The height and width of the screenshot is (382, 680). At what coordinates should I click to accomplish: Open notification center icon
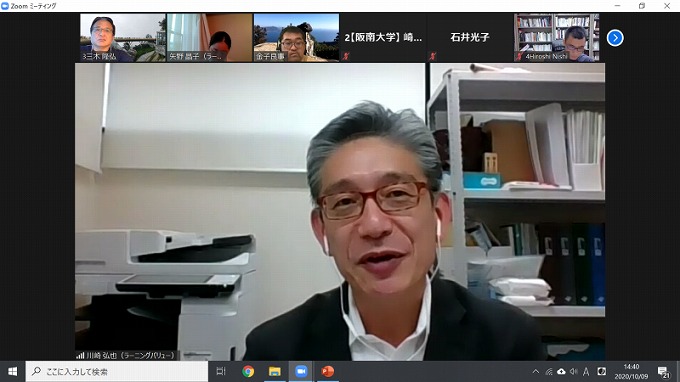(x=663, y=372)
